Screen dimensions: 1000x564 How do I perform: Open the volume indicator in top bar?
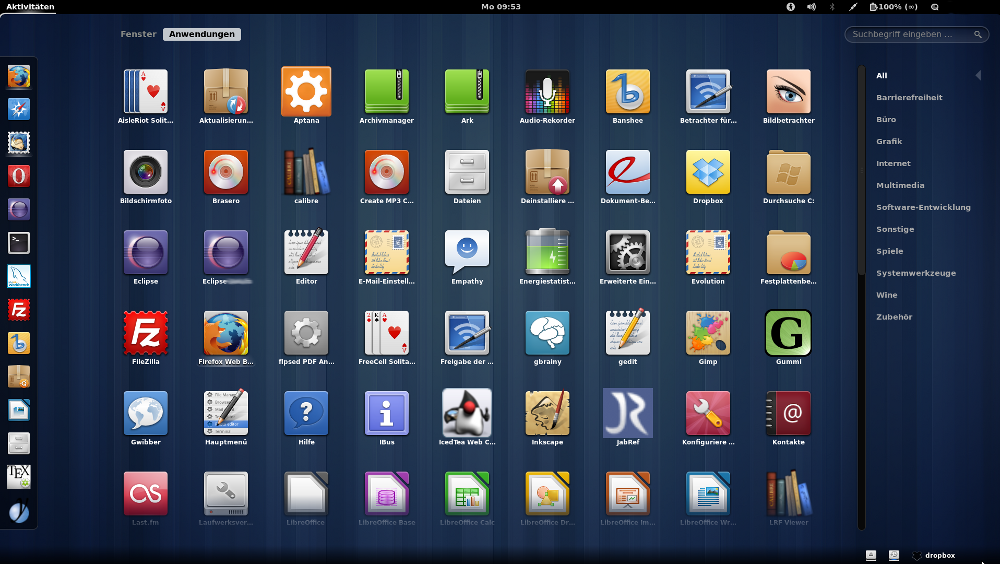[x=811, y=6]
